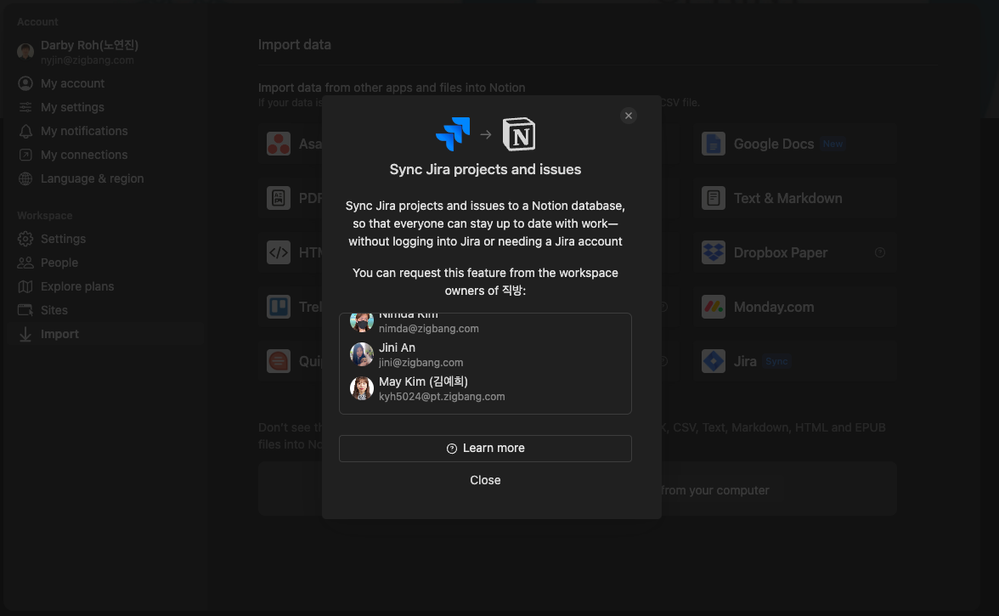Image resolution: width=999 pixels, height=616 pixels.
Task: Click the email kyh5024@pt.zigbang.com
Action: click(442, 396)
